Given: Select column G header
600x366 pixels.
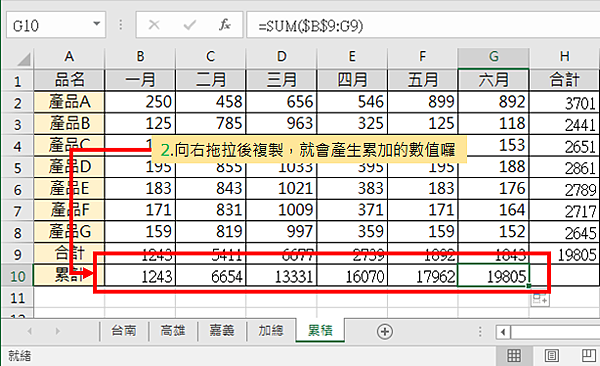Looking at the screenshot, I should point(494,57).
